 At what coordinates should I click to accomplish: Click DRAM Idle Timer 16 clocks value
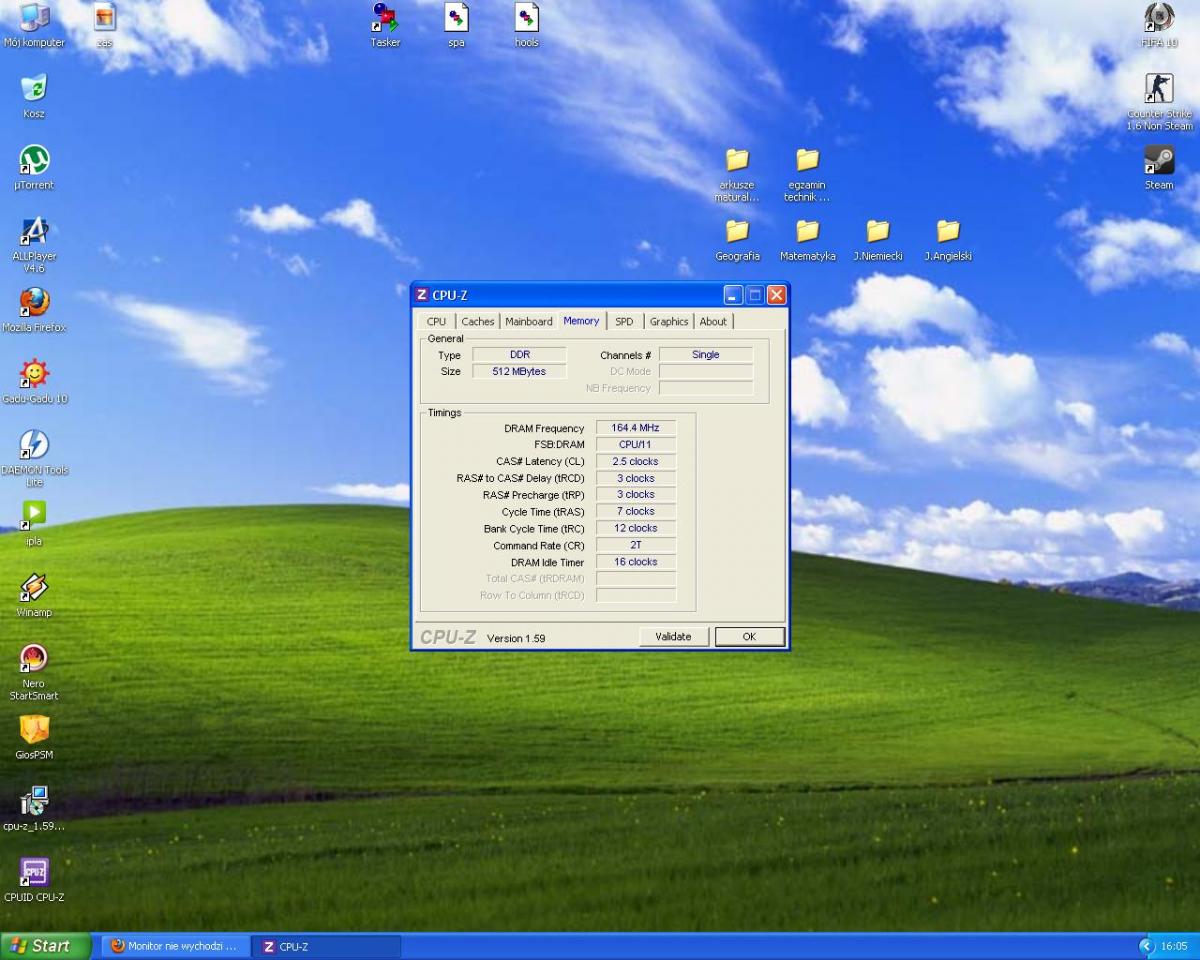click(636, 562)
